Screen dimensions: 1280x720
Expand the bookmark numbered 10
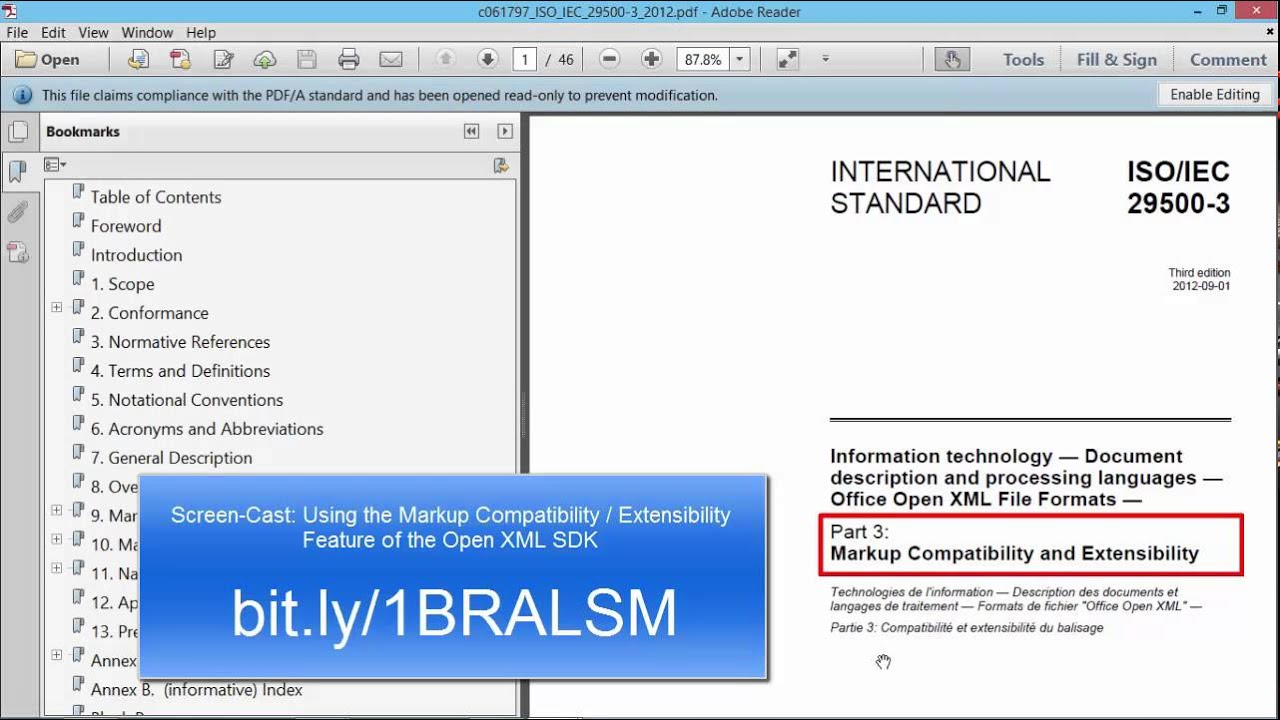[x=57, y=539]
